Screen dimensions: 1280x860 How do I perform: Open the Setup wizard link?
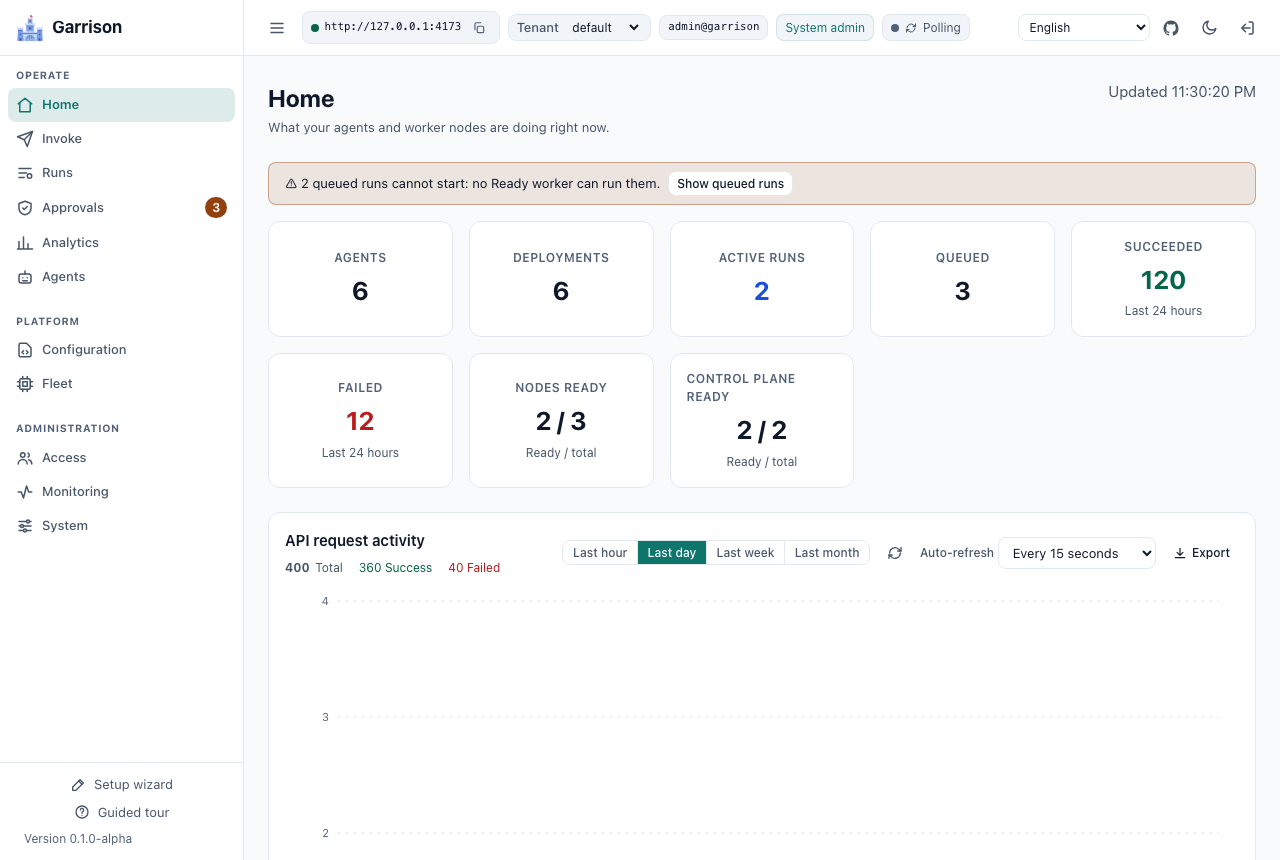click(121, 785)
